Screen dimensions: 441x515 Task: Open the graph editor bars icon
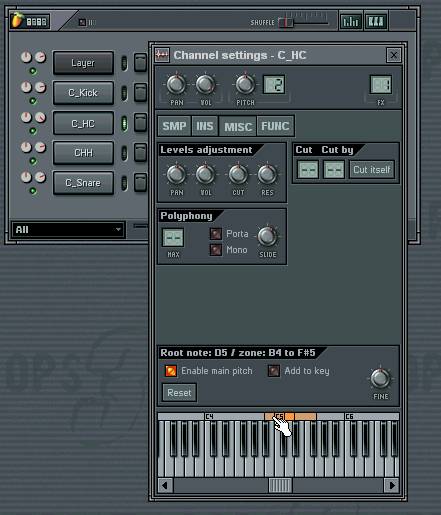click(351, 22)
